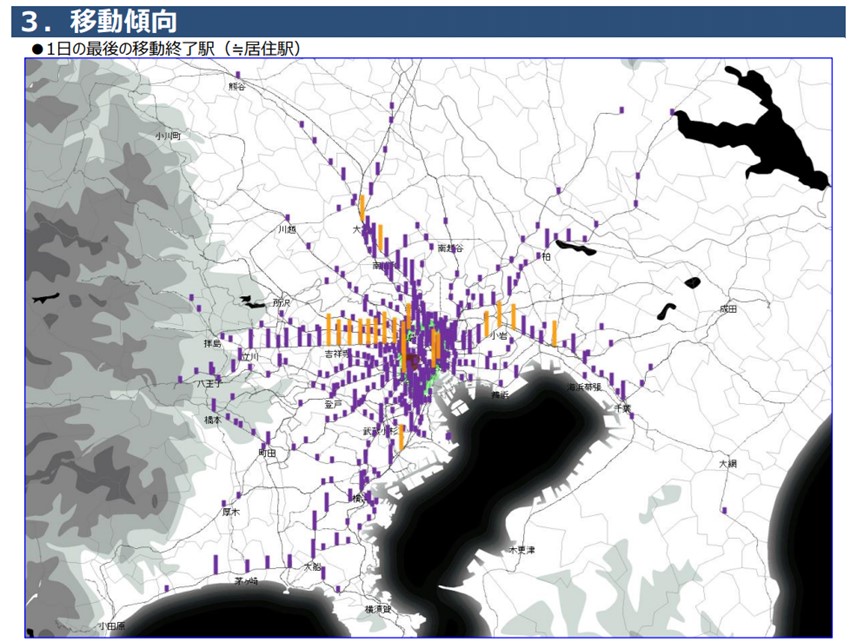Image resolution: width=850 pixels, height=642 pixels.
Task: Select the 木更津 map label
Action: point(521,550)
